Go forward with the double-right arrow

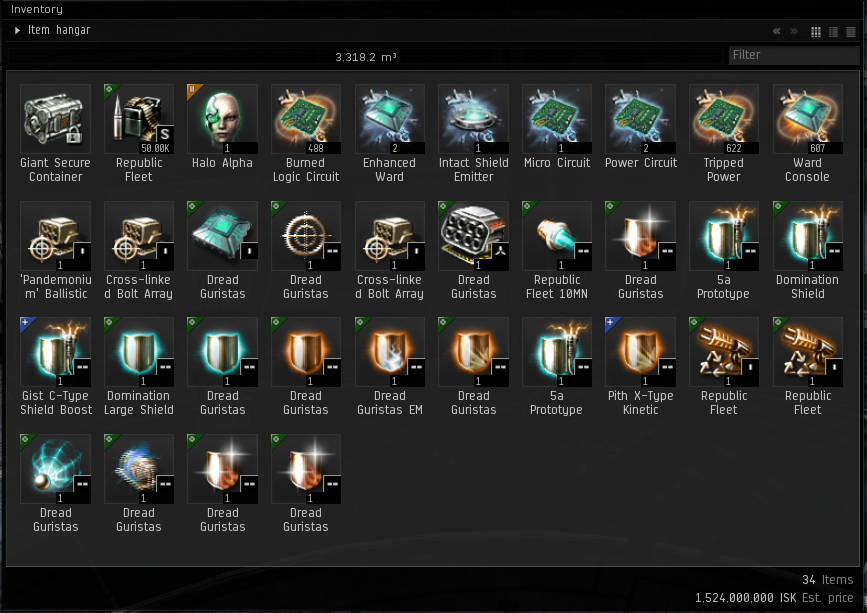(793, 32)
